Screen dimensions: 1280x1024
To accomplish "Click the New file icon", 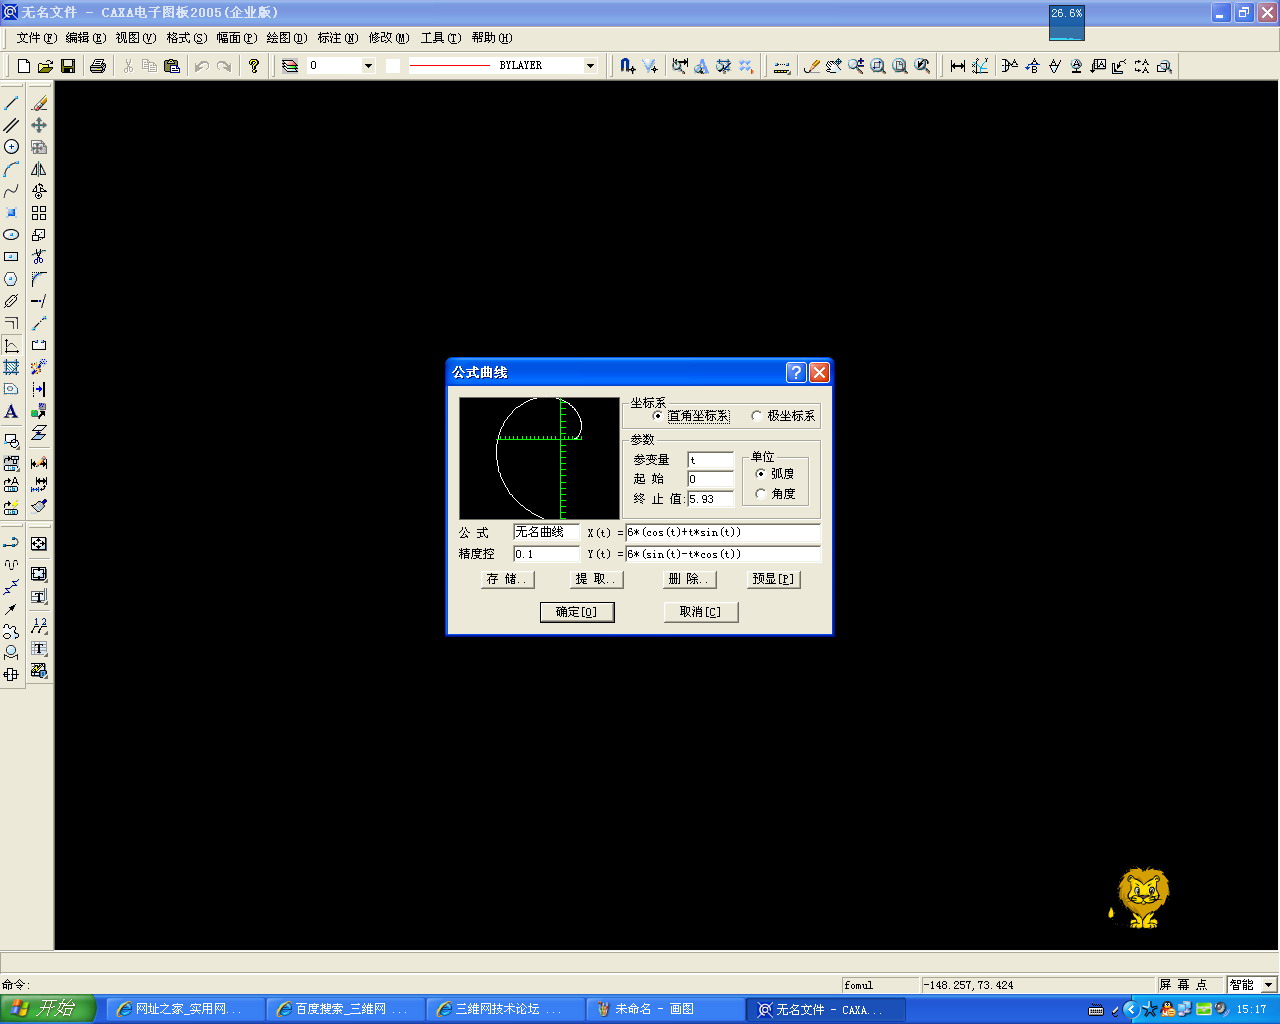I will [24, 66].
